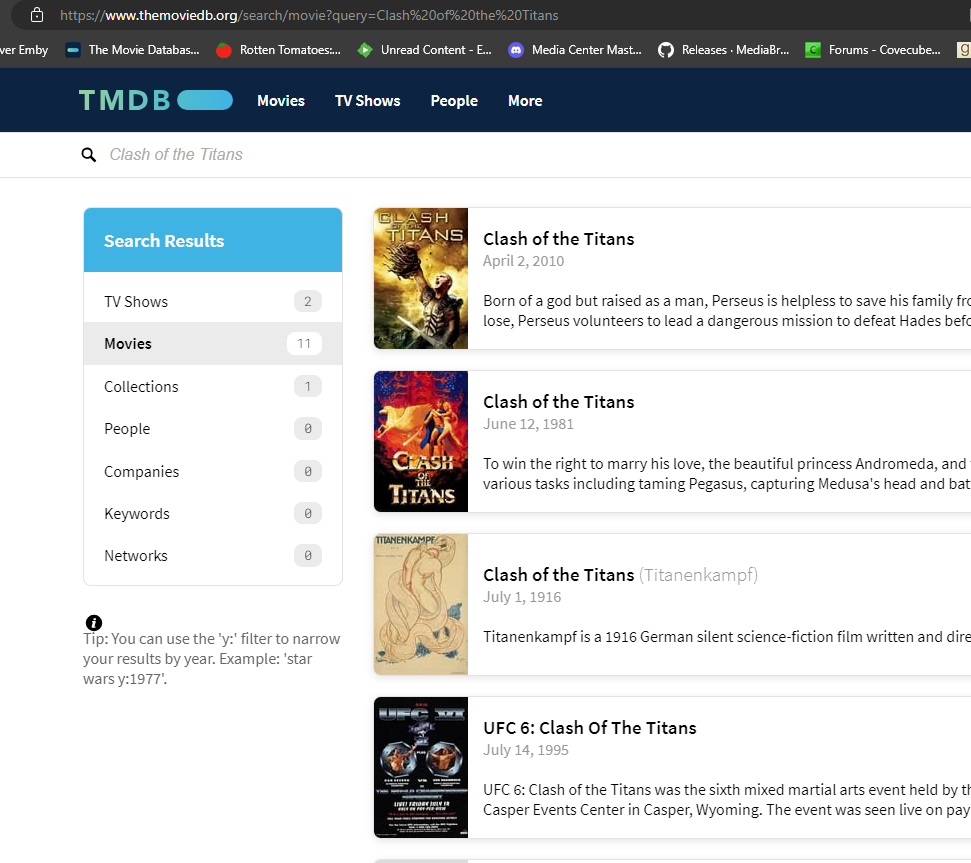Select People results category

pyautogui.click(x=213, y=428)
